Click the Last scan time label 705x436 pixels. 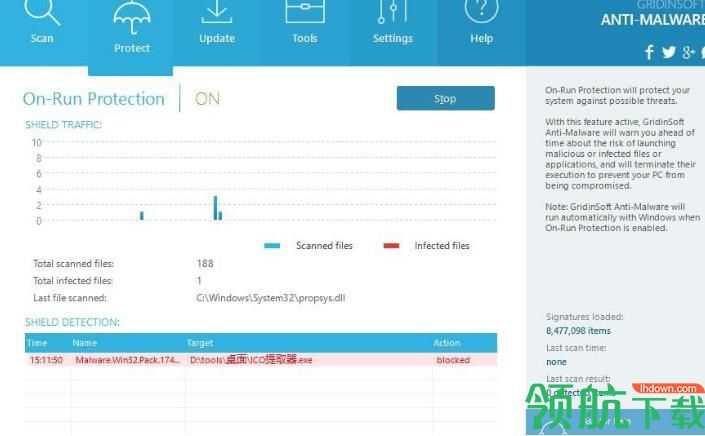click(x=576, y=348)
